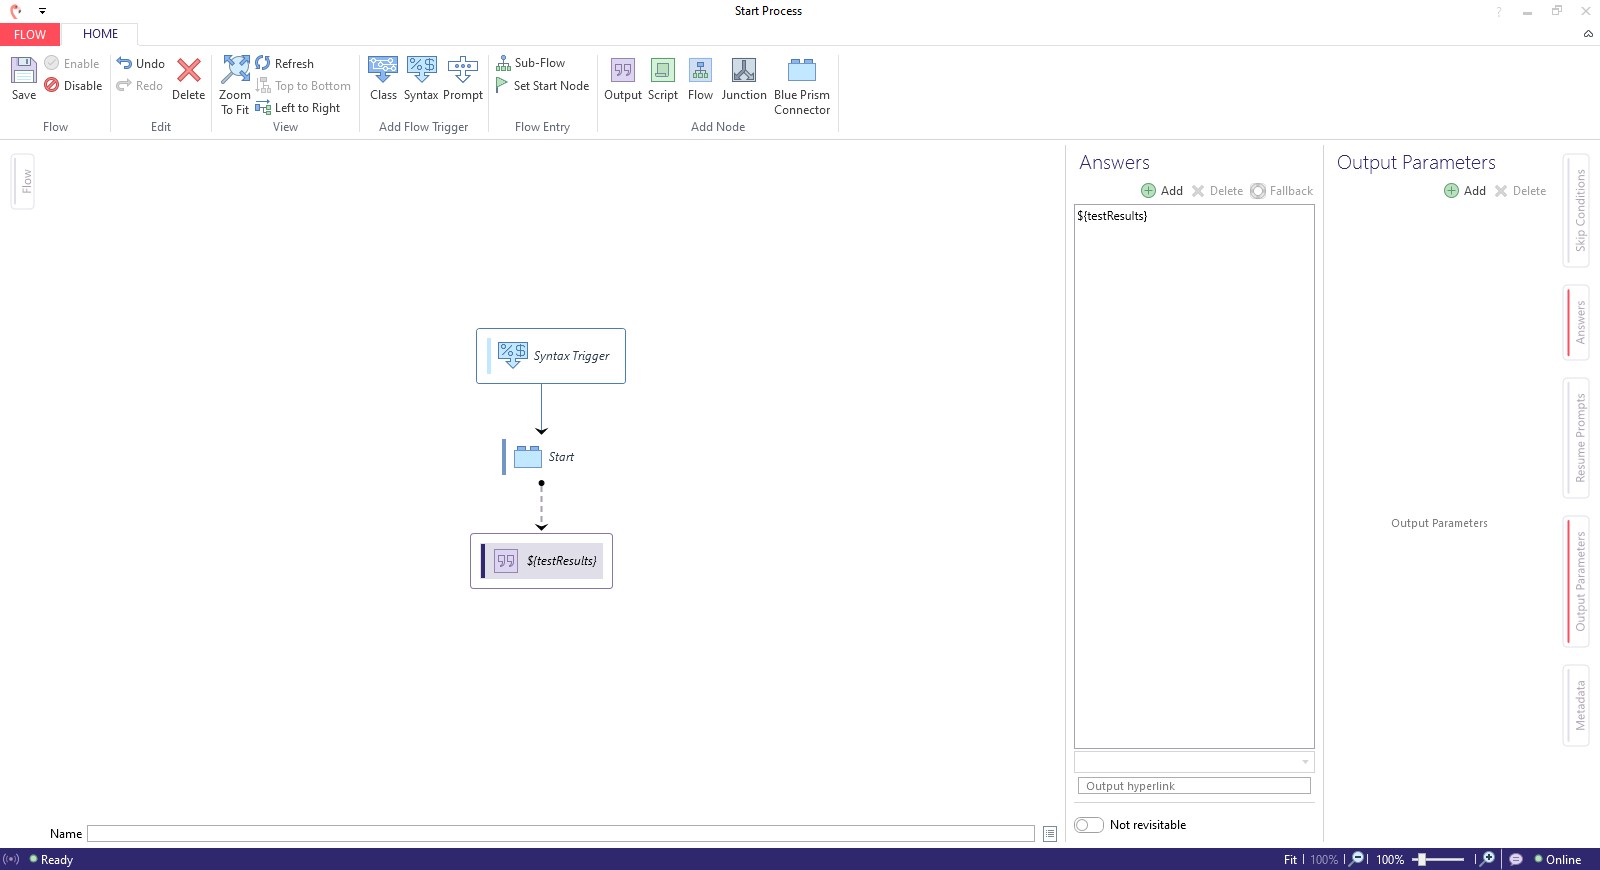Open the Skip Conditions side tab
The height and width of the screenshot is (870, 1600).
pyautogui.click(x=1577, y=211)
